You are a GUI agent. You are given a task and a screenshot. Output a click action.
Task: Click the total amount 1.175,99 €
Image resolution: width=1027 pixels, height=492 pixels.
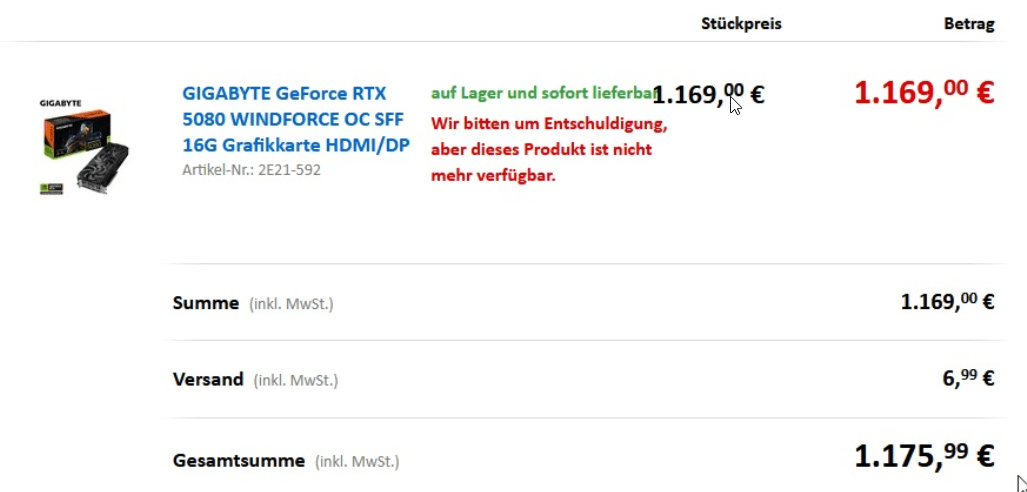(923, 456)
